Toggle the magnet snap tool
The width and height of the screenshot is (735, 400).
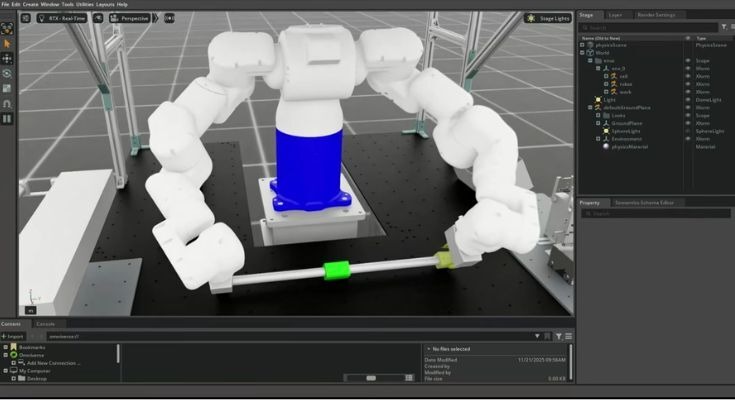7,103
